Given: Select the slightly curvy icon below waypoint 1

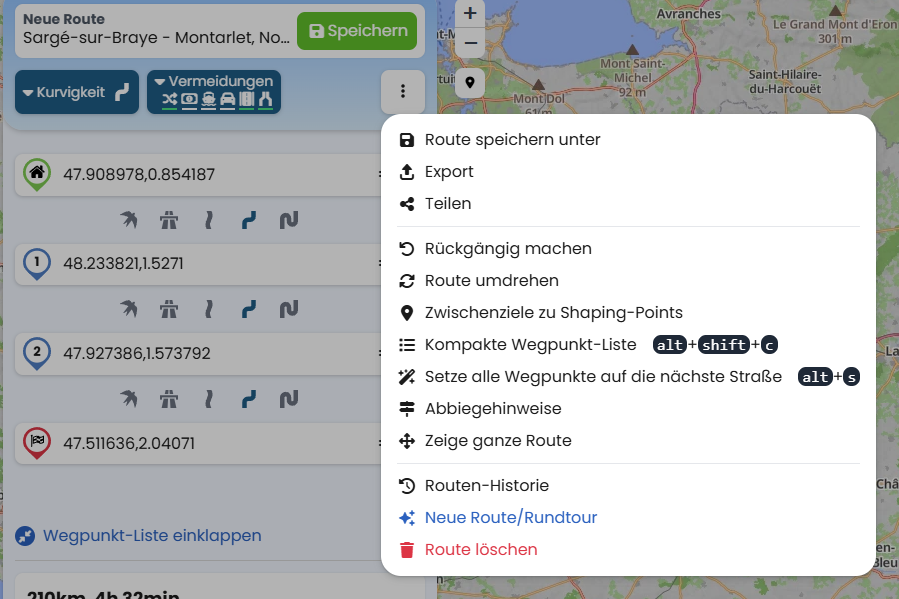Looking at the screenshot, I should click(209, 310).
